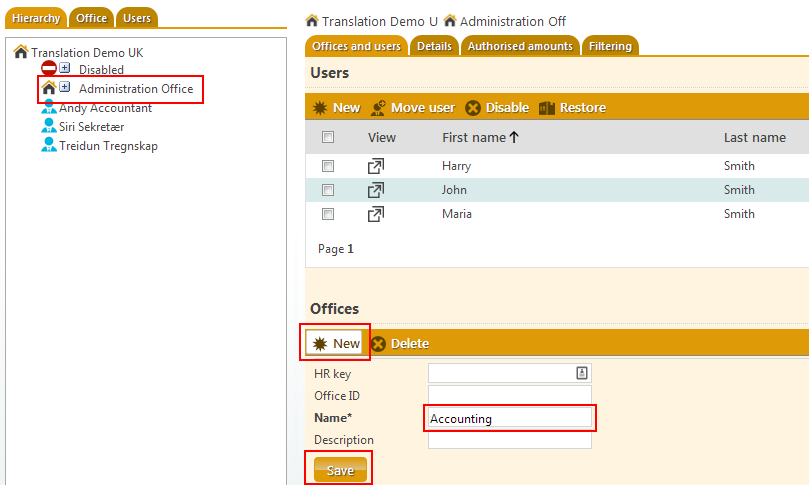This screenshot has width=809, height=485.
Task: Click the sort arrow next to First name
Action: pos(513,137)
